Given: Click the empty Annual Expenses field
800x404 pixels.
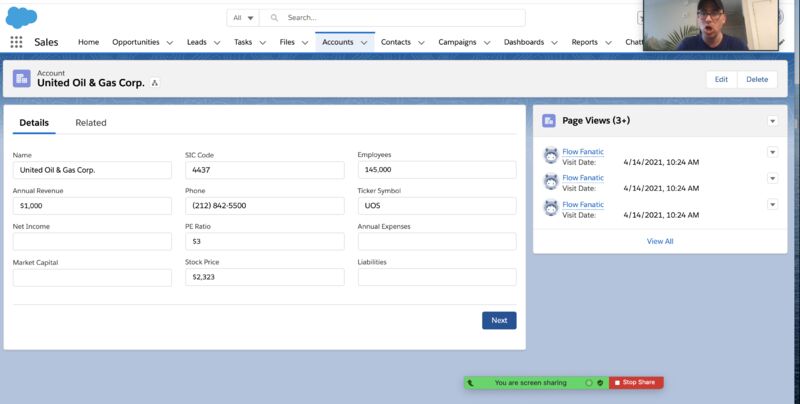Looking at the screenshot, I should 437,242.
